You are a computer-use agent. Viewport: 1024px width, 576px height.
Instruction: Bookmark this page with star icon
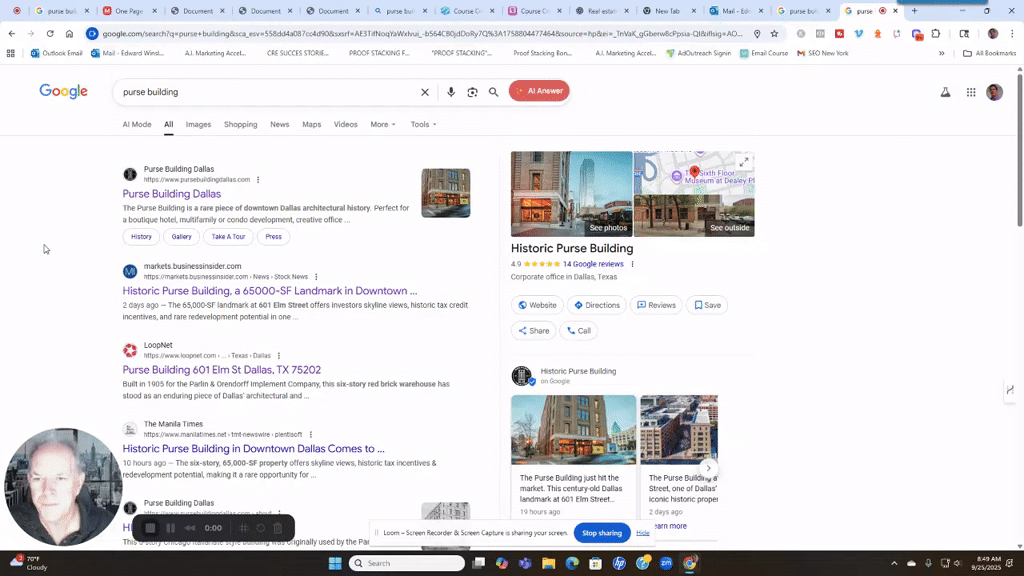[774, 33]
